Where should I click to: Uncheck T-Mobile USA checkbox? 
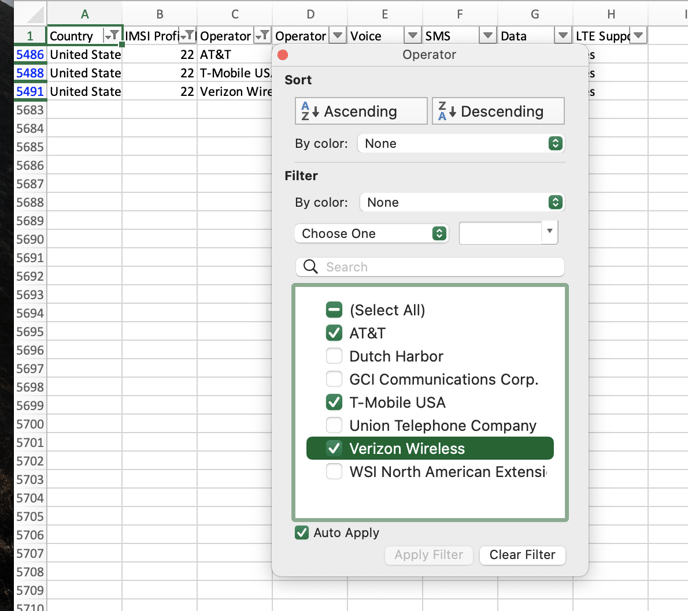[334, 402]
